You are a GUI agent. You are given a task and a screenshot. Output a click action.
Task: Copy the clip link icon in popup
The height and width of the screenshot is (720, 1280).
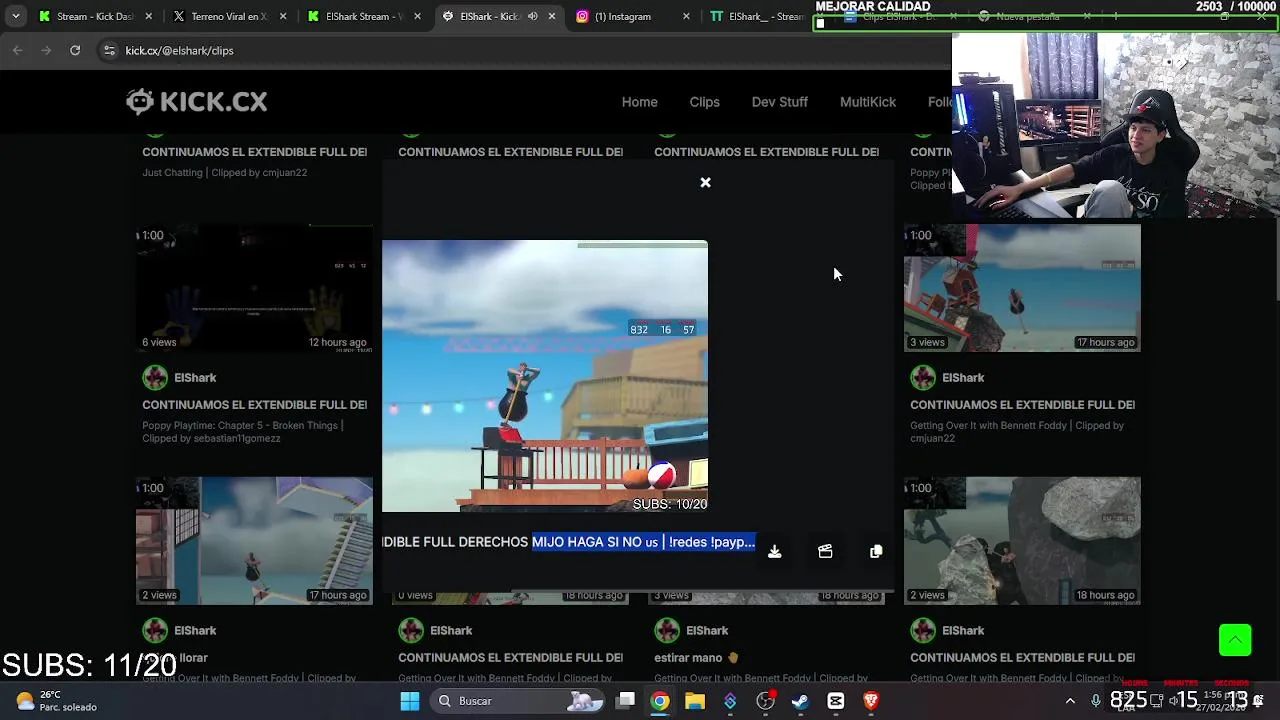pyautogui.click(x=876, y=551)
